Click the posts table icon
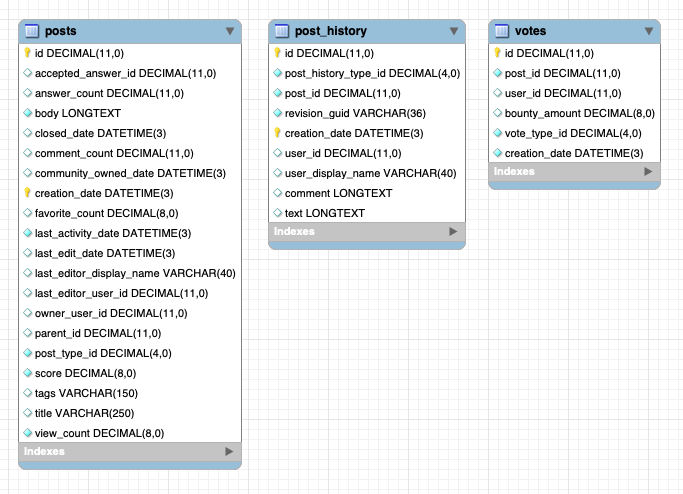This screenshot has height=494, width=683. click(x=31, y=31)
